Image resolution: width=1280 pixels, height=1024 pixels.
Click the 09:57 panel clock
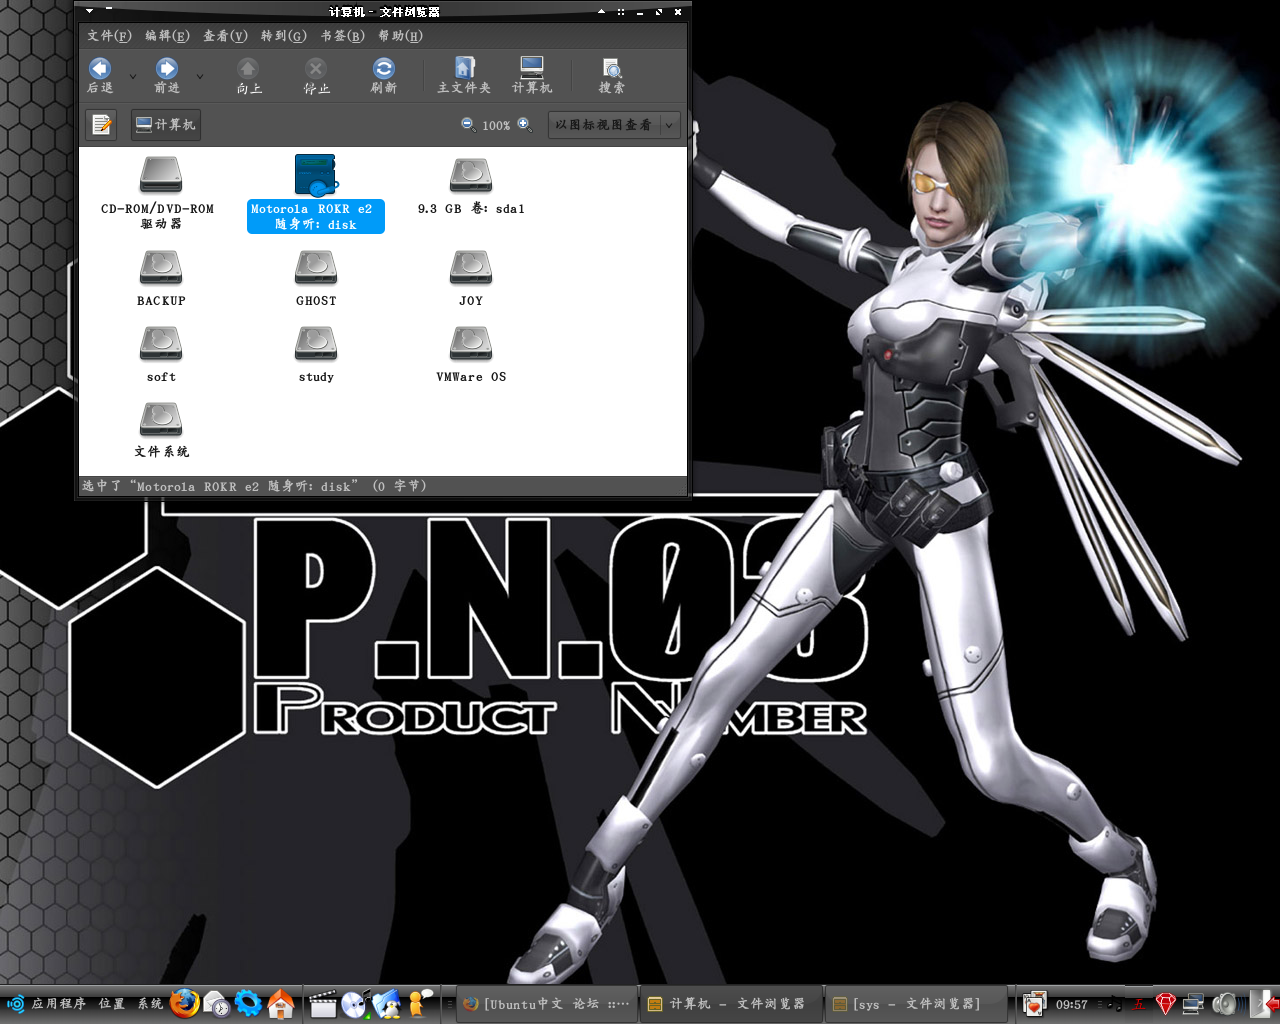[x=1072, y=1005]
